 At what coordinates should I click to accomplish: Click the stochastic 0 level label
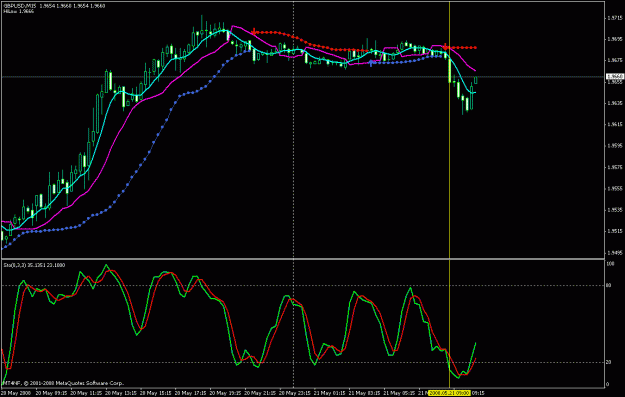click(x=608, y=385)
